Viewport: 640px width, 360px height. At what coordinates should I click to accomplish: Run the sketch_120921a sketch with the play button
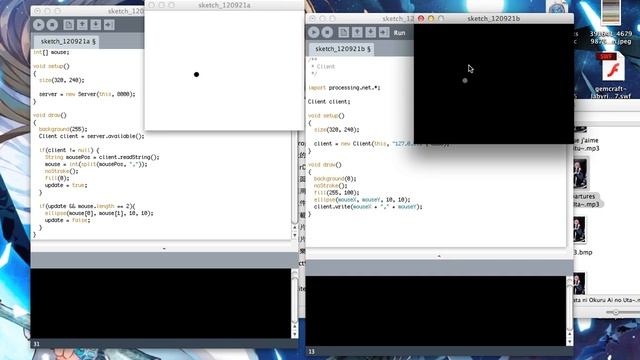point(38,25)
